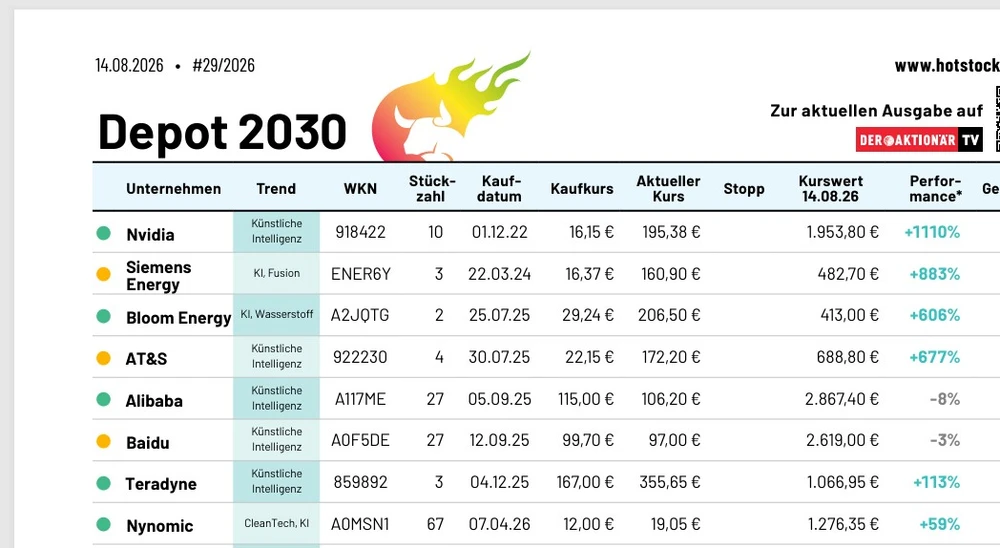This screenshot has width=1000, height=548.
Task: Click Nvidia's +1110% performance value
Action: (932, 232)
